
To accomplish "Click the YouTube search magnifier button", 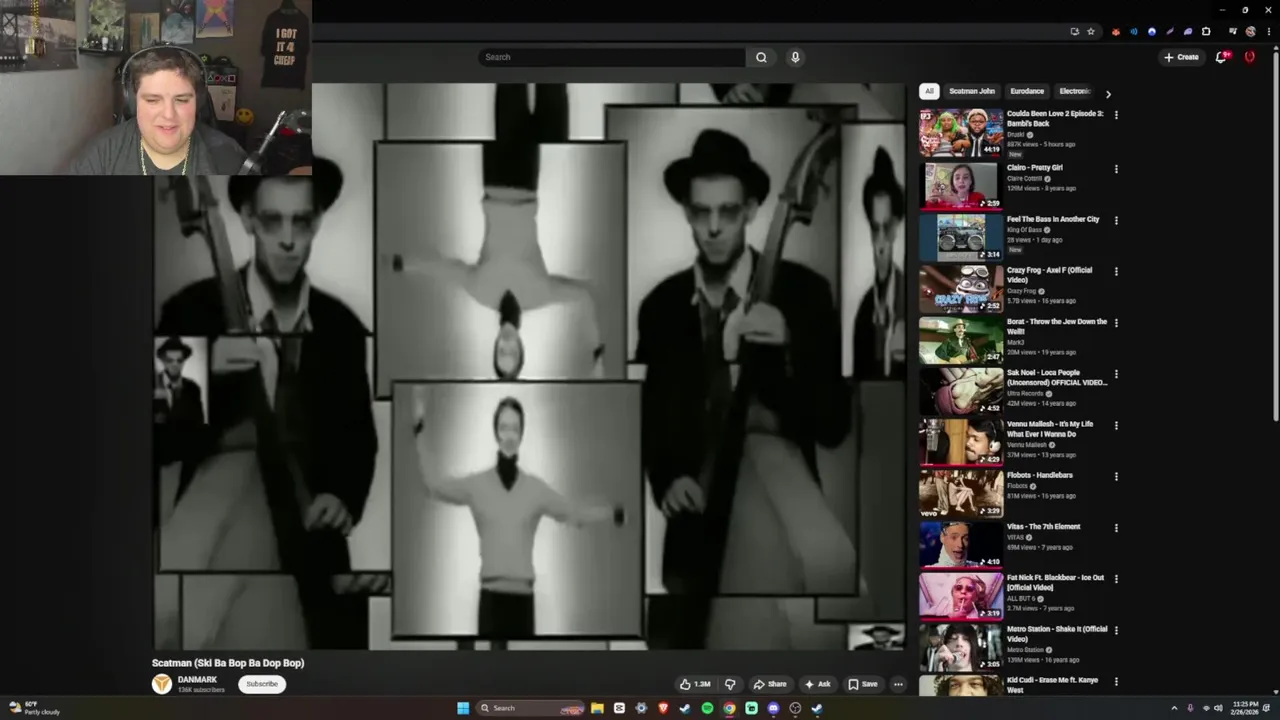I will (x=761, y=57).
